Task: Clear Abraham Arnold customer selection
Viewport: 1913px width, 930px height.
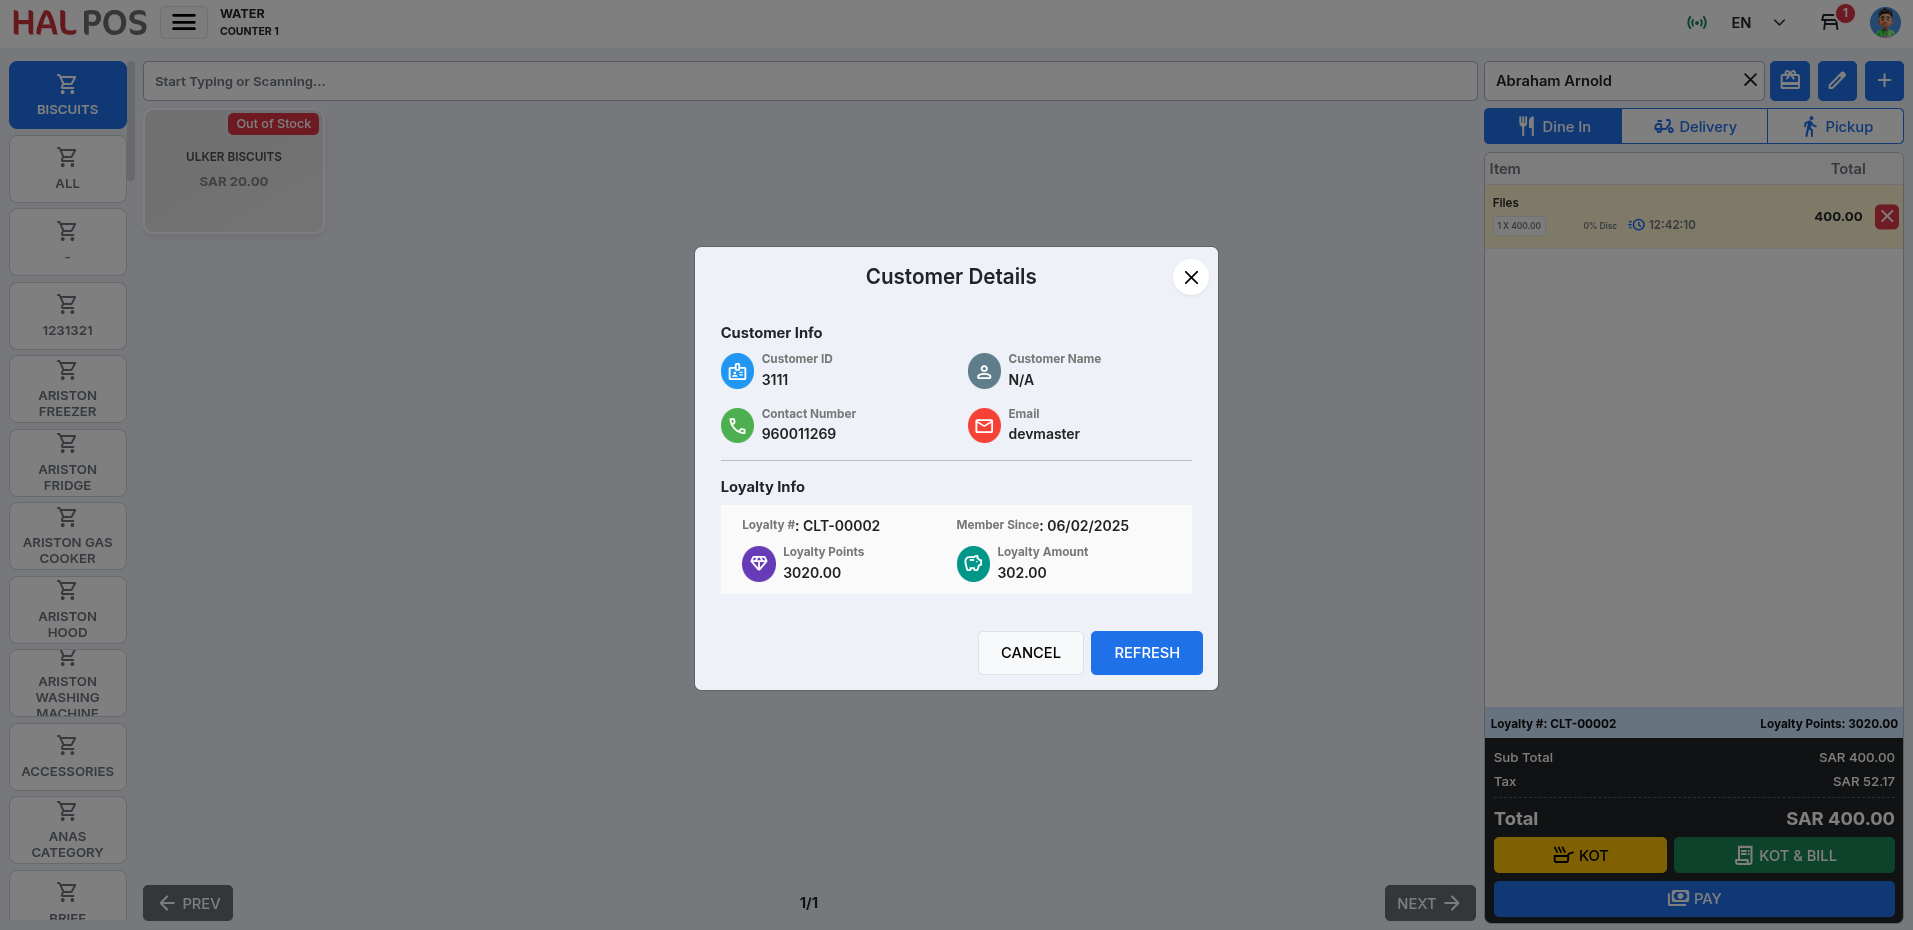Action: (x=1750, y=81)
